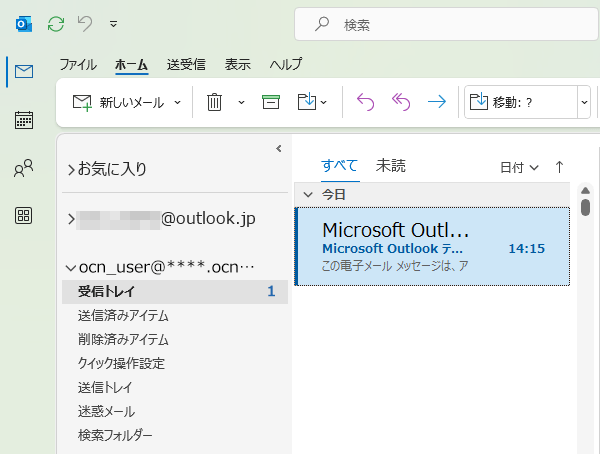The image size is (600, 454).
Task: Expand the お気に入り favorites section
Action: 71,170
